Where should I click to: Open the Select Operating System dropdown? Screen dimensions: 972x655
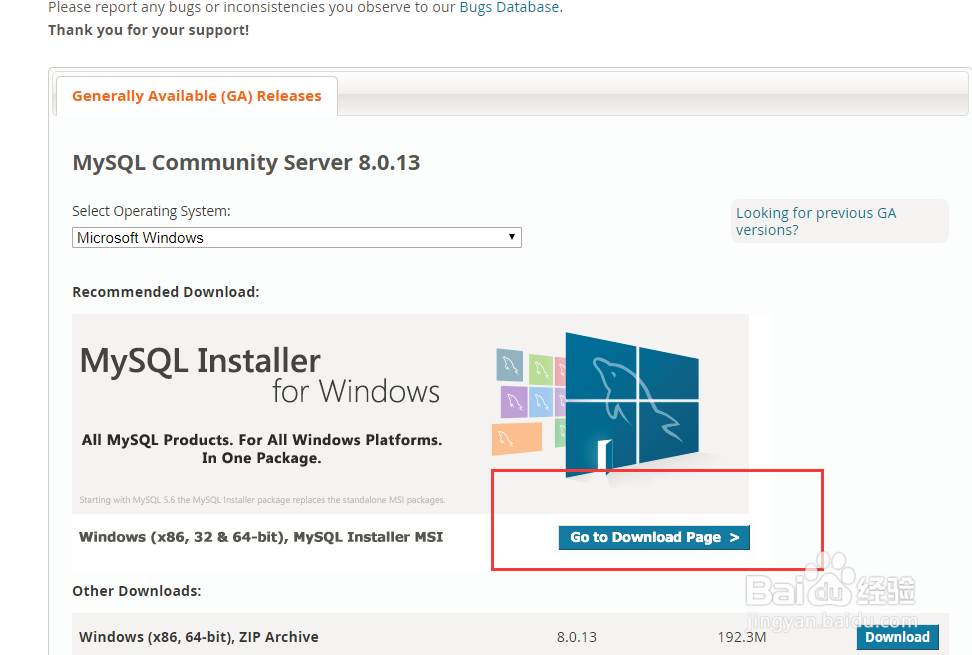pos(296,237)
